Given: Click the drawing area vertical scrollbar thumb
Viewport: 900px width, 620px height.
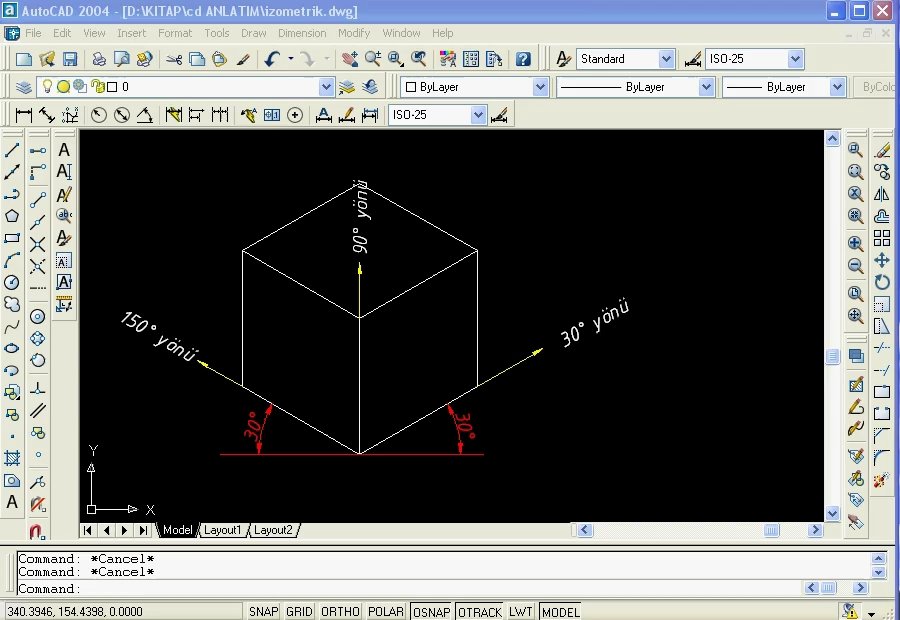Looking at the screenshot, I should (x=832, y=356).
